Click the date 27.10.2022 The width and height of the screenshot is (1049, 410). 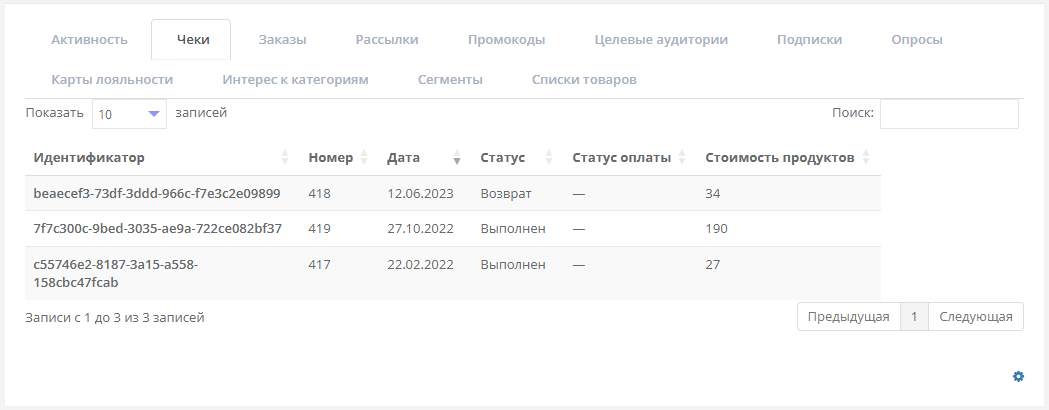pyautogui.click(x=420, y=229)
